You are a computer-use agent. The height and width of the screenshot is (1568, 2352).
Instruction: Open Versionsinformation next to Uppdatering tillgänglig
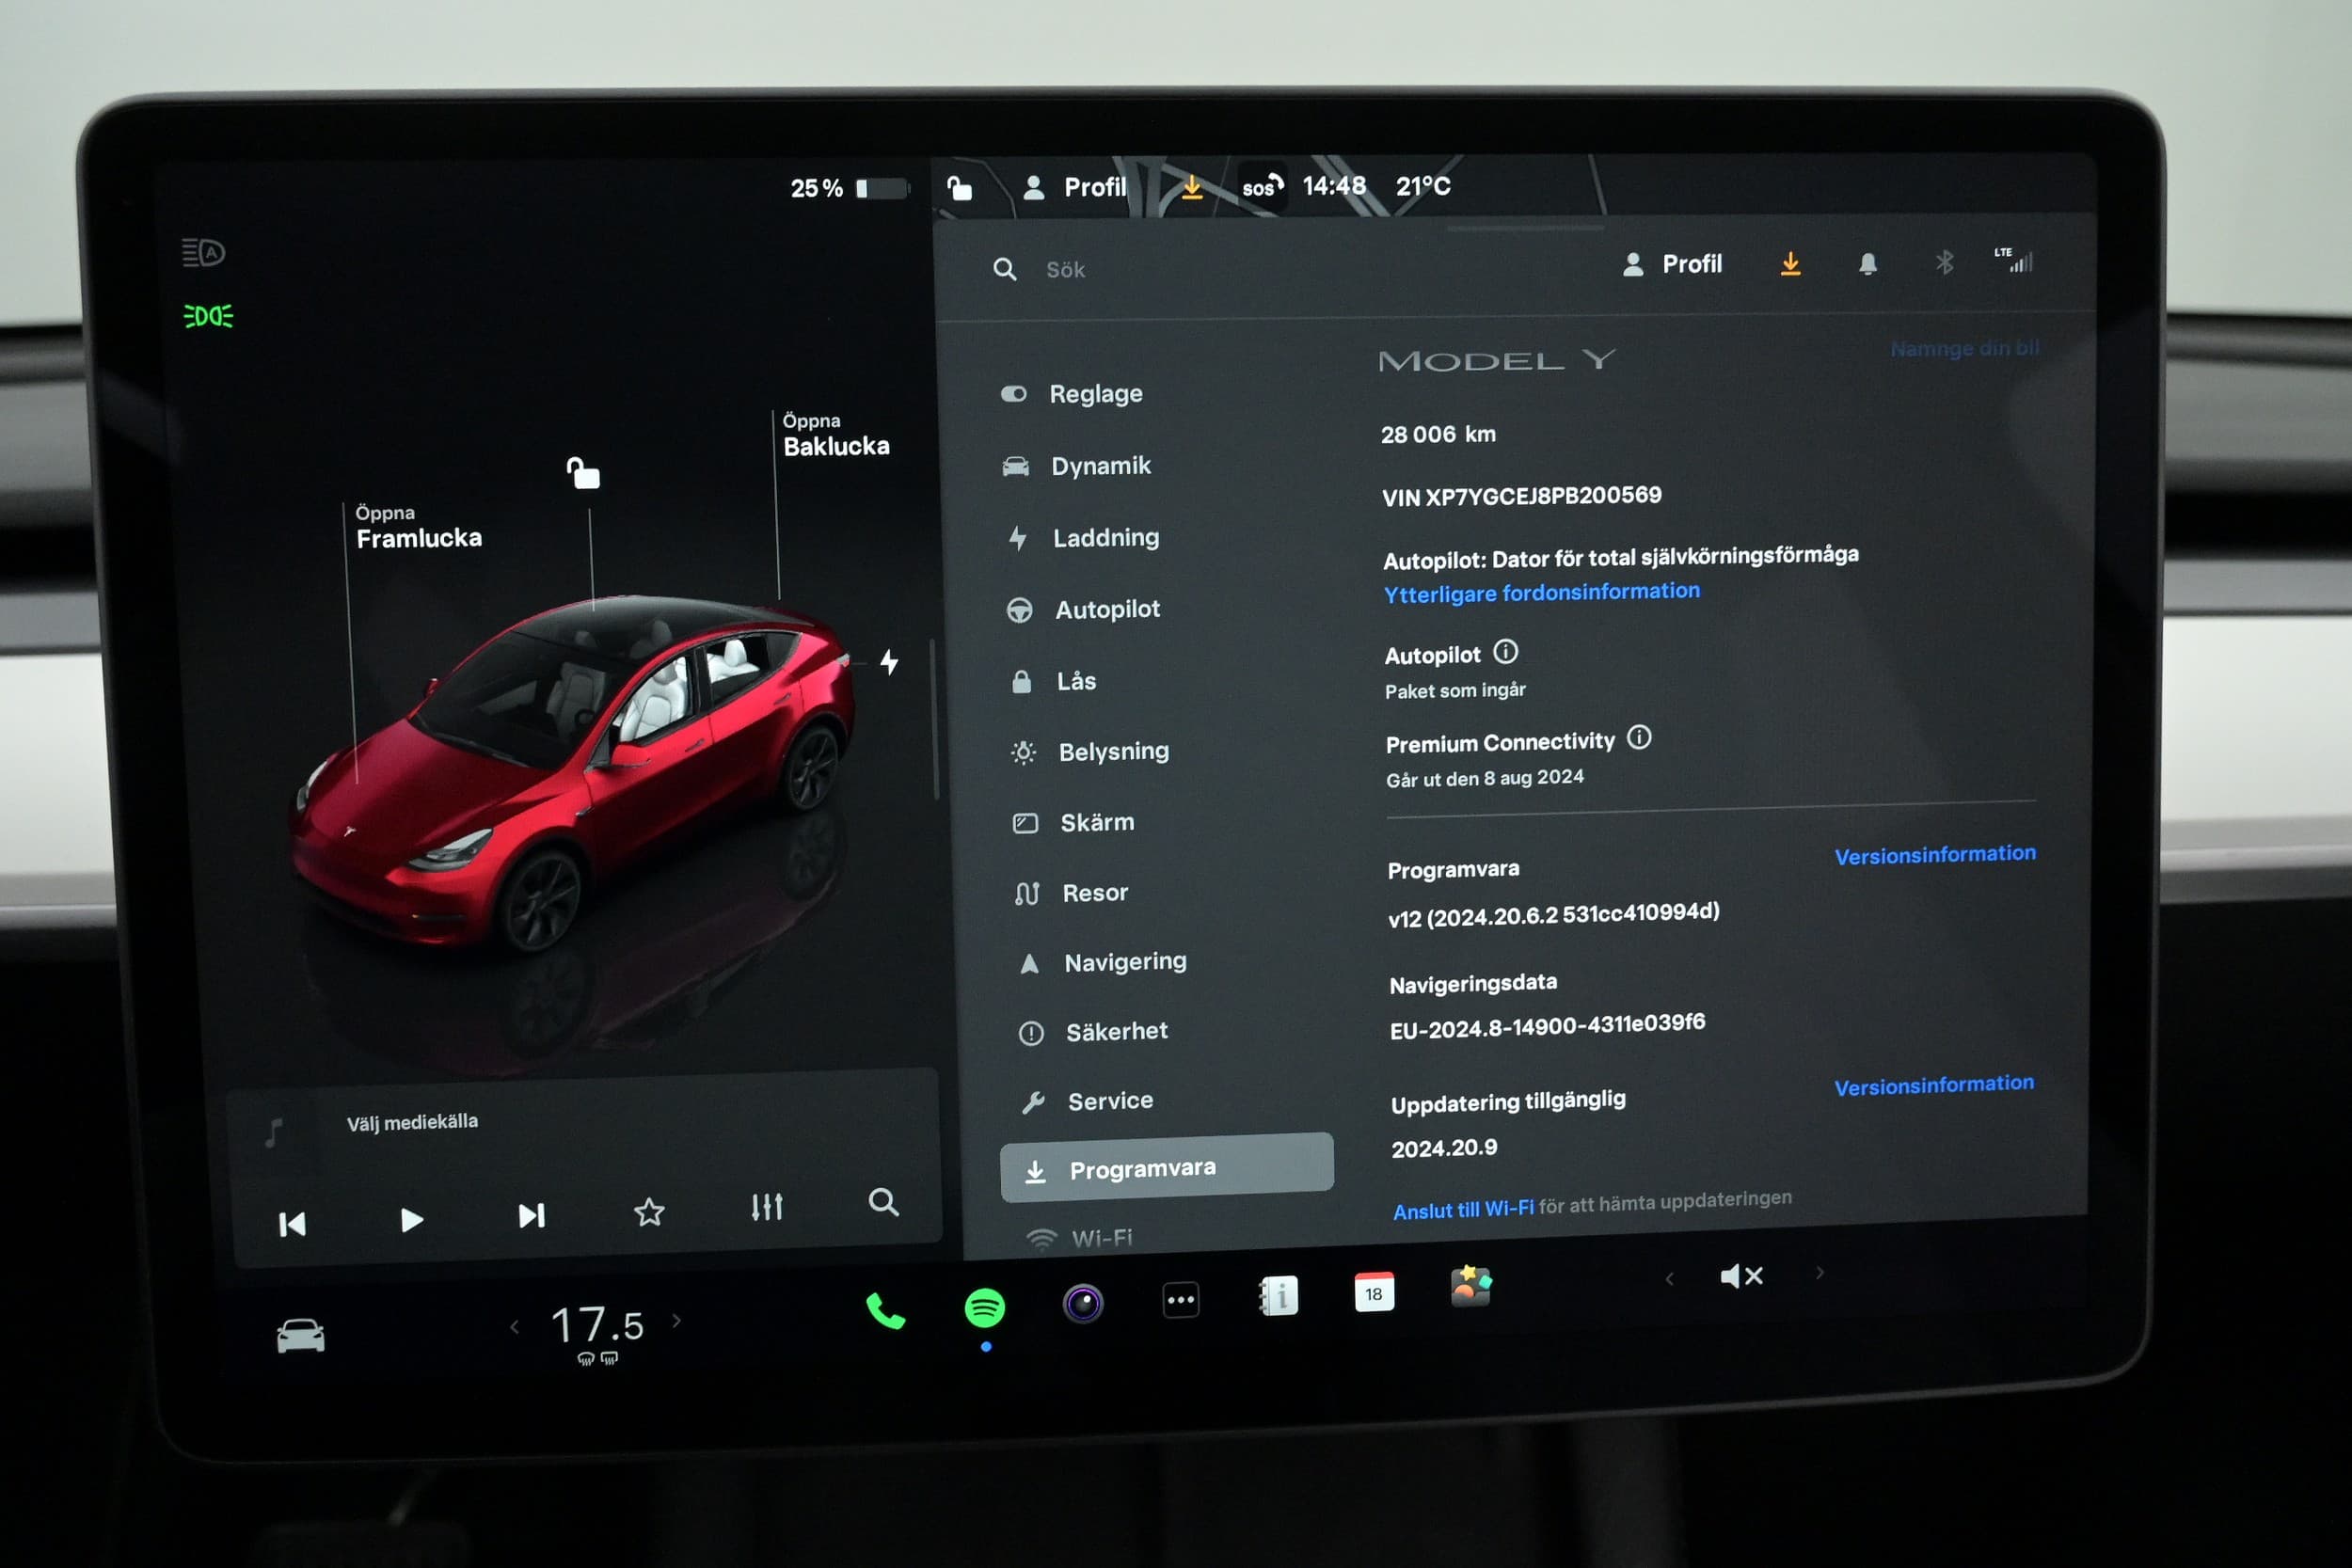pos(1934,1085)
